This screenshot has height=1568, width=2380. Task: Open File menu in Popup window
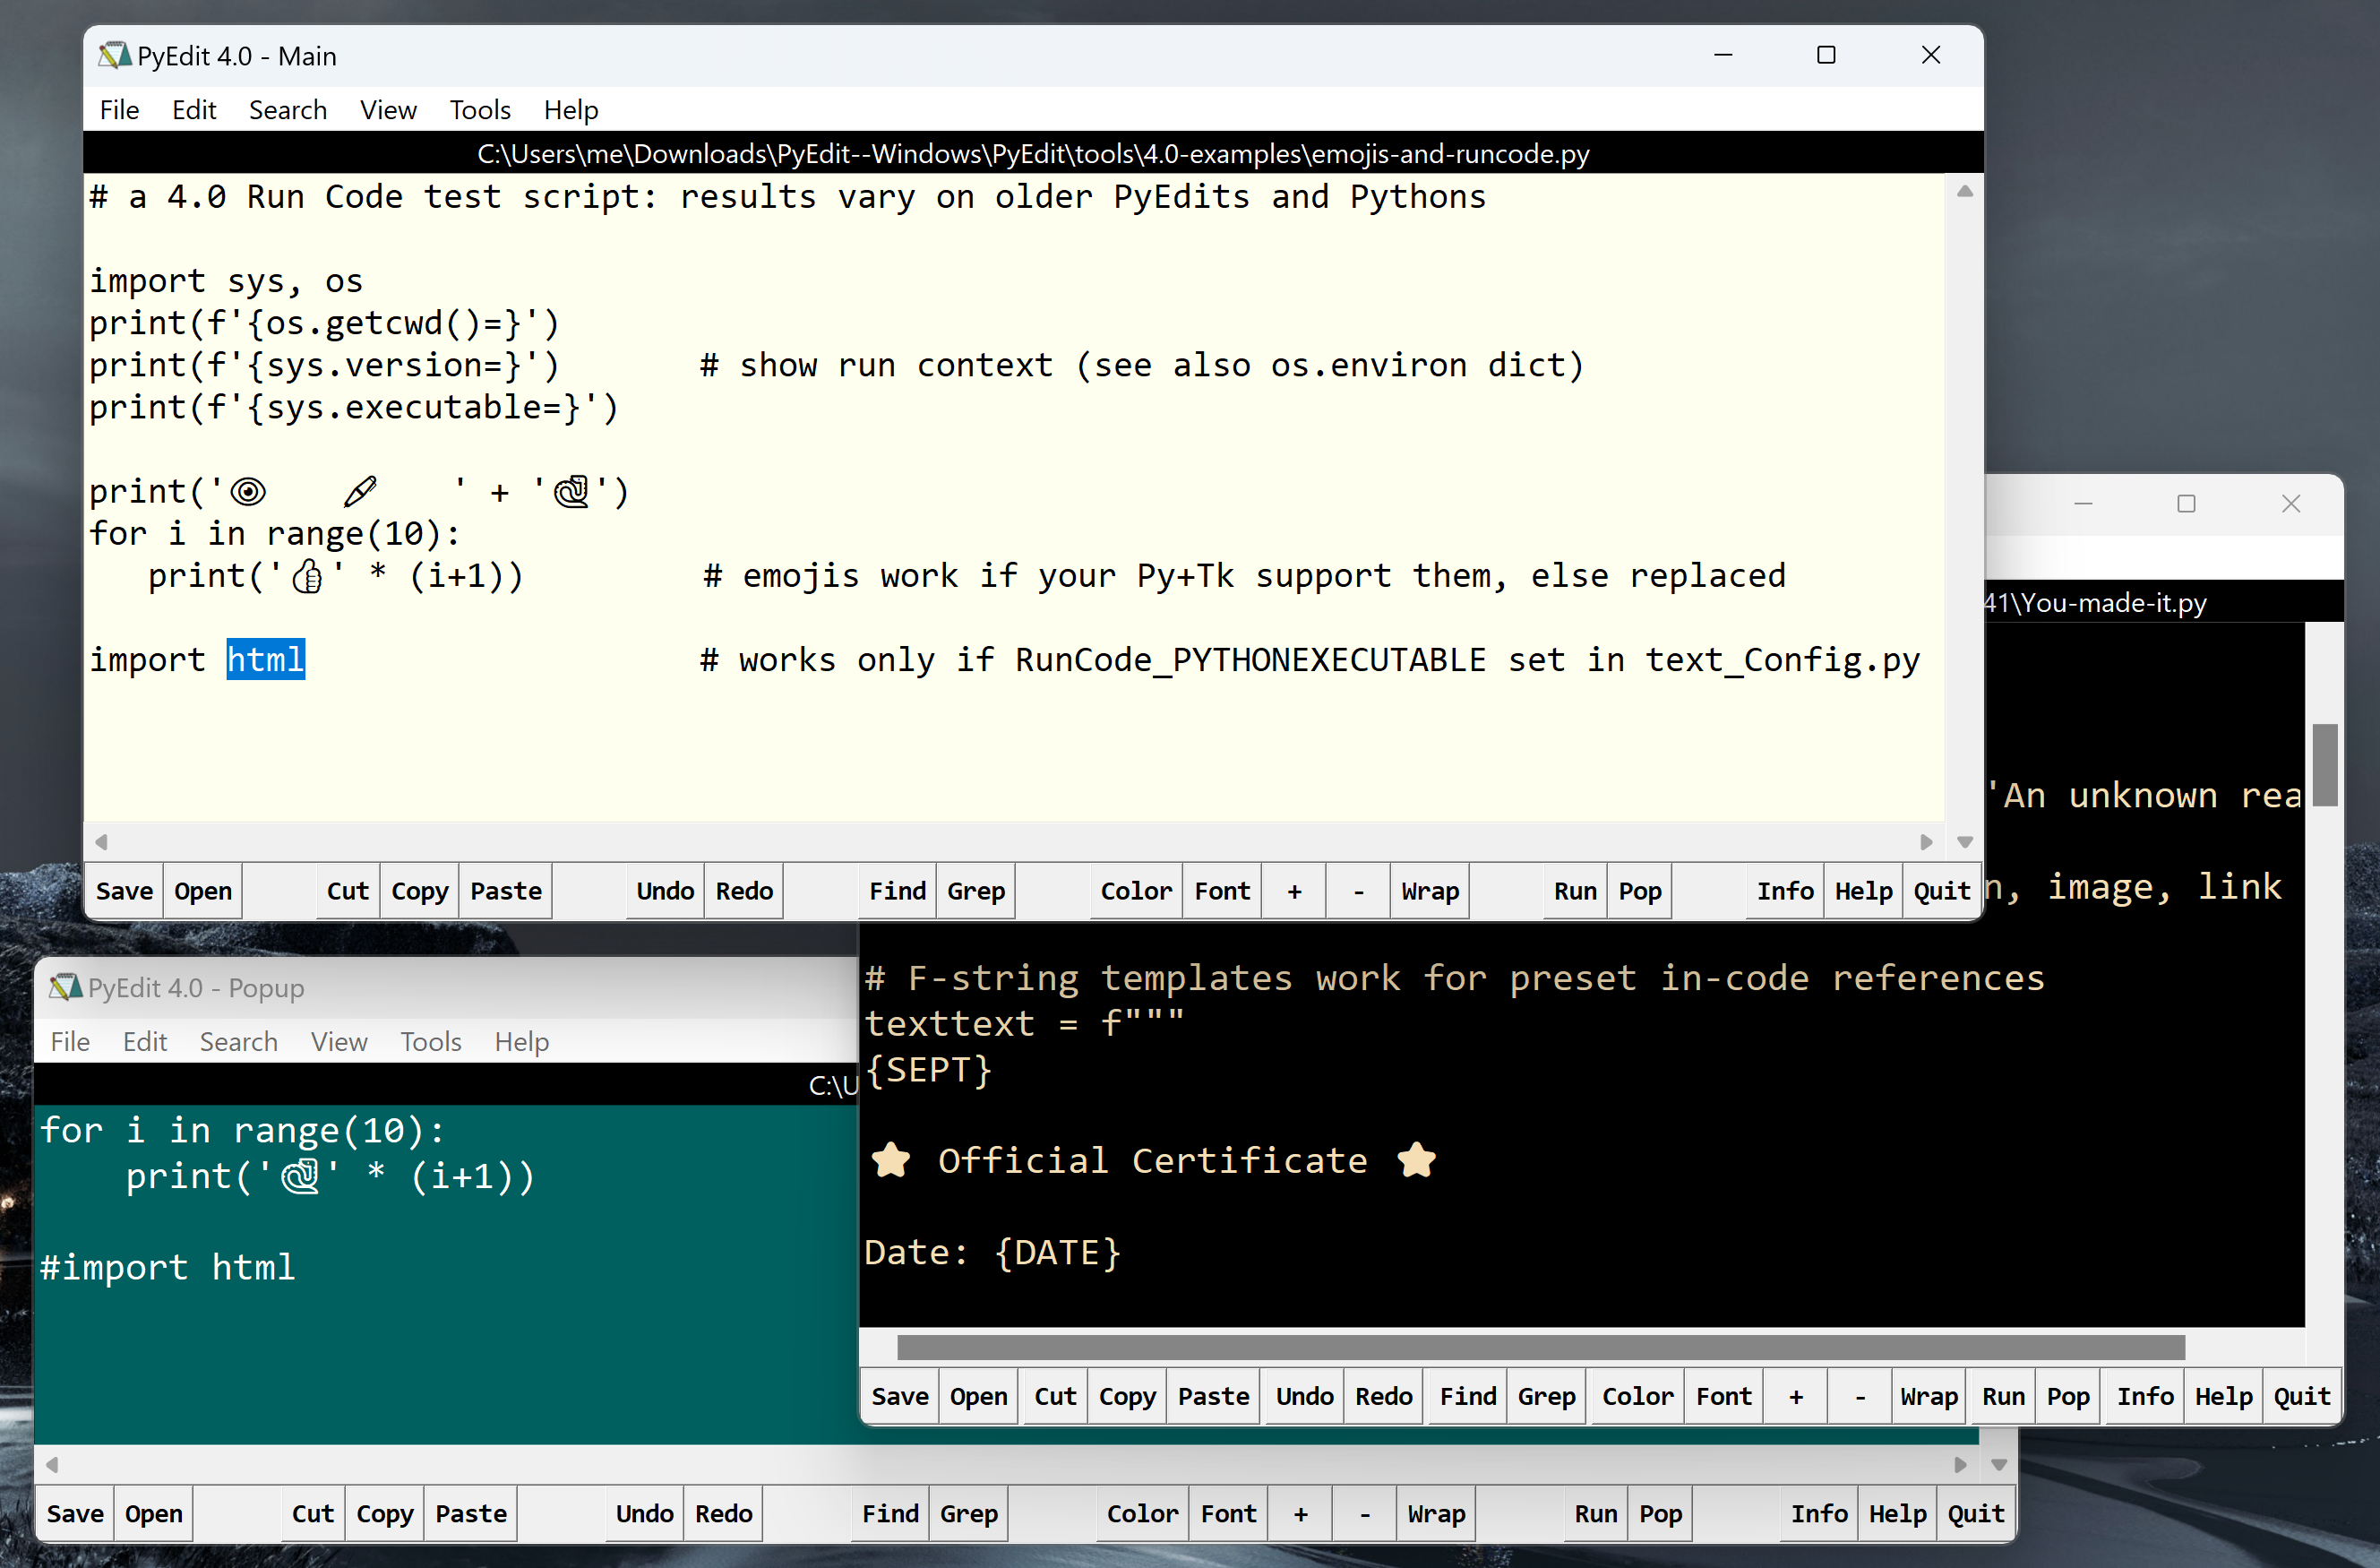(x=70, y=1041)
